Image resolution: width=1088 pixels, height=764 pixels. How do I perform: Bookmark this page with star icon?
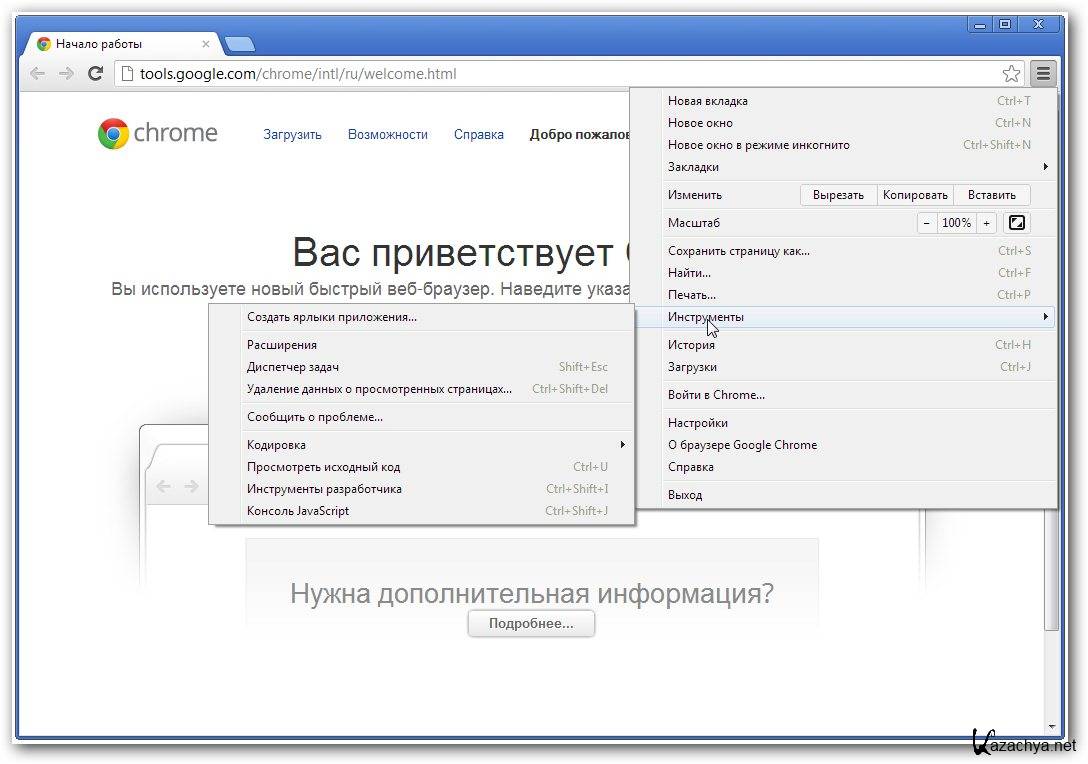click(x=1011, y=73)
